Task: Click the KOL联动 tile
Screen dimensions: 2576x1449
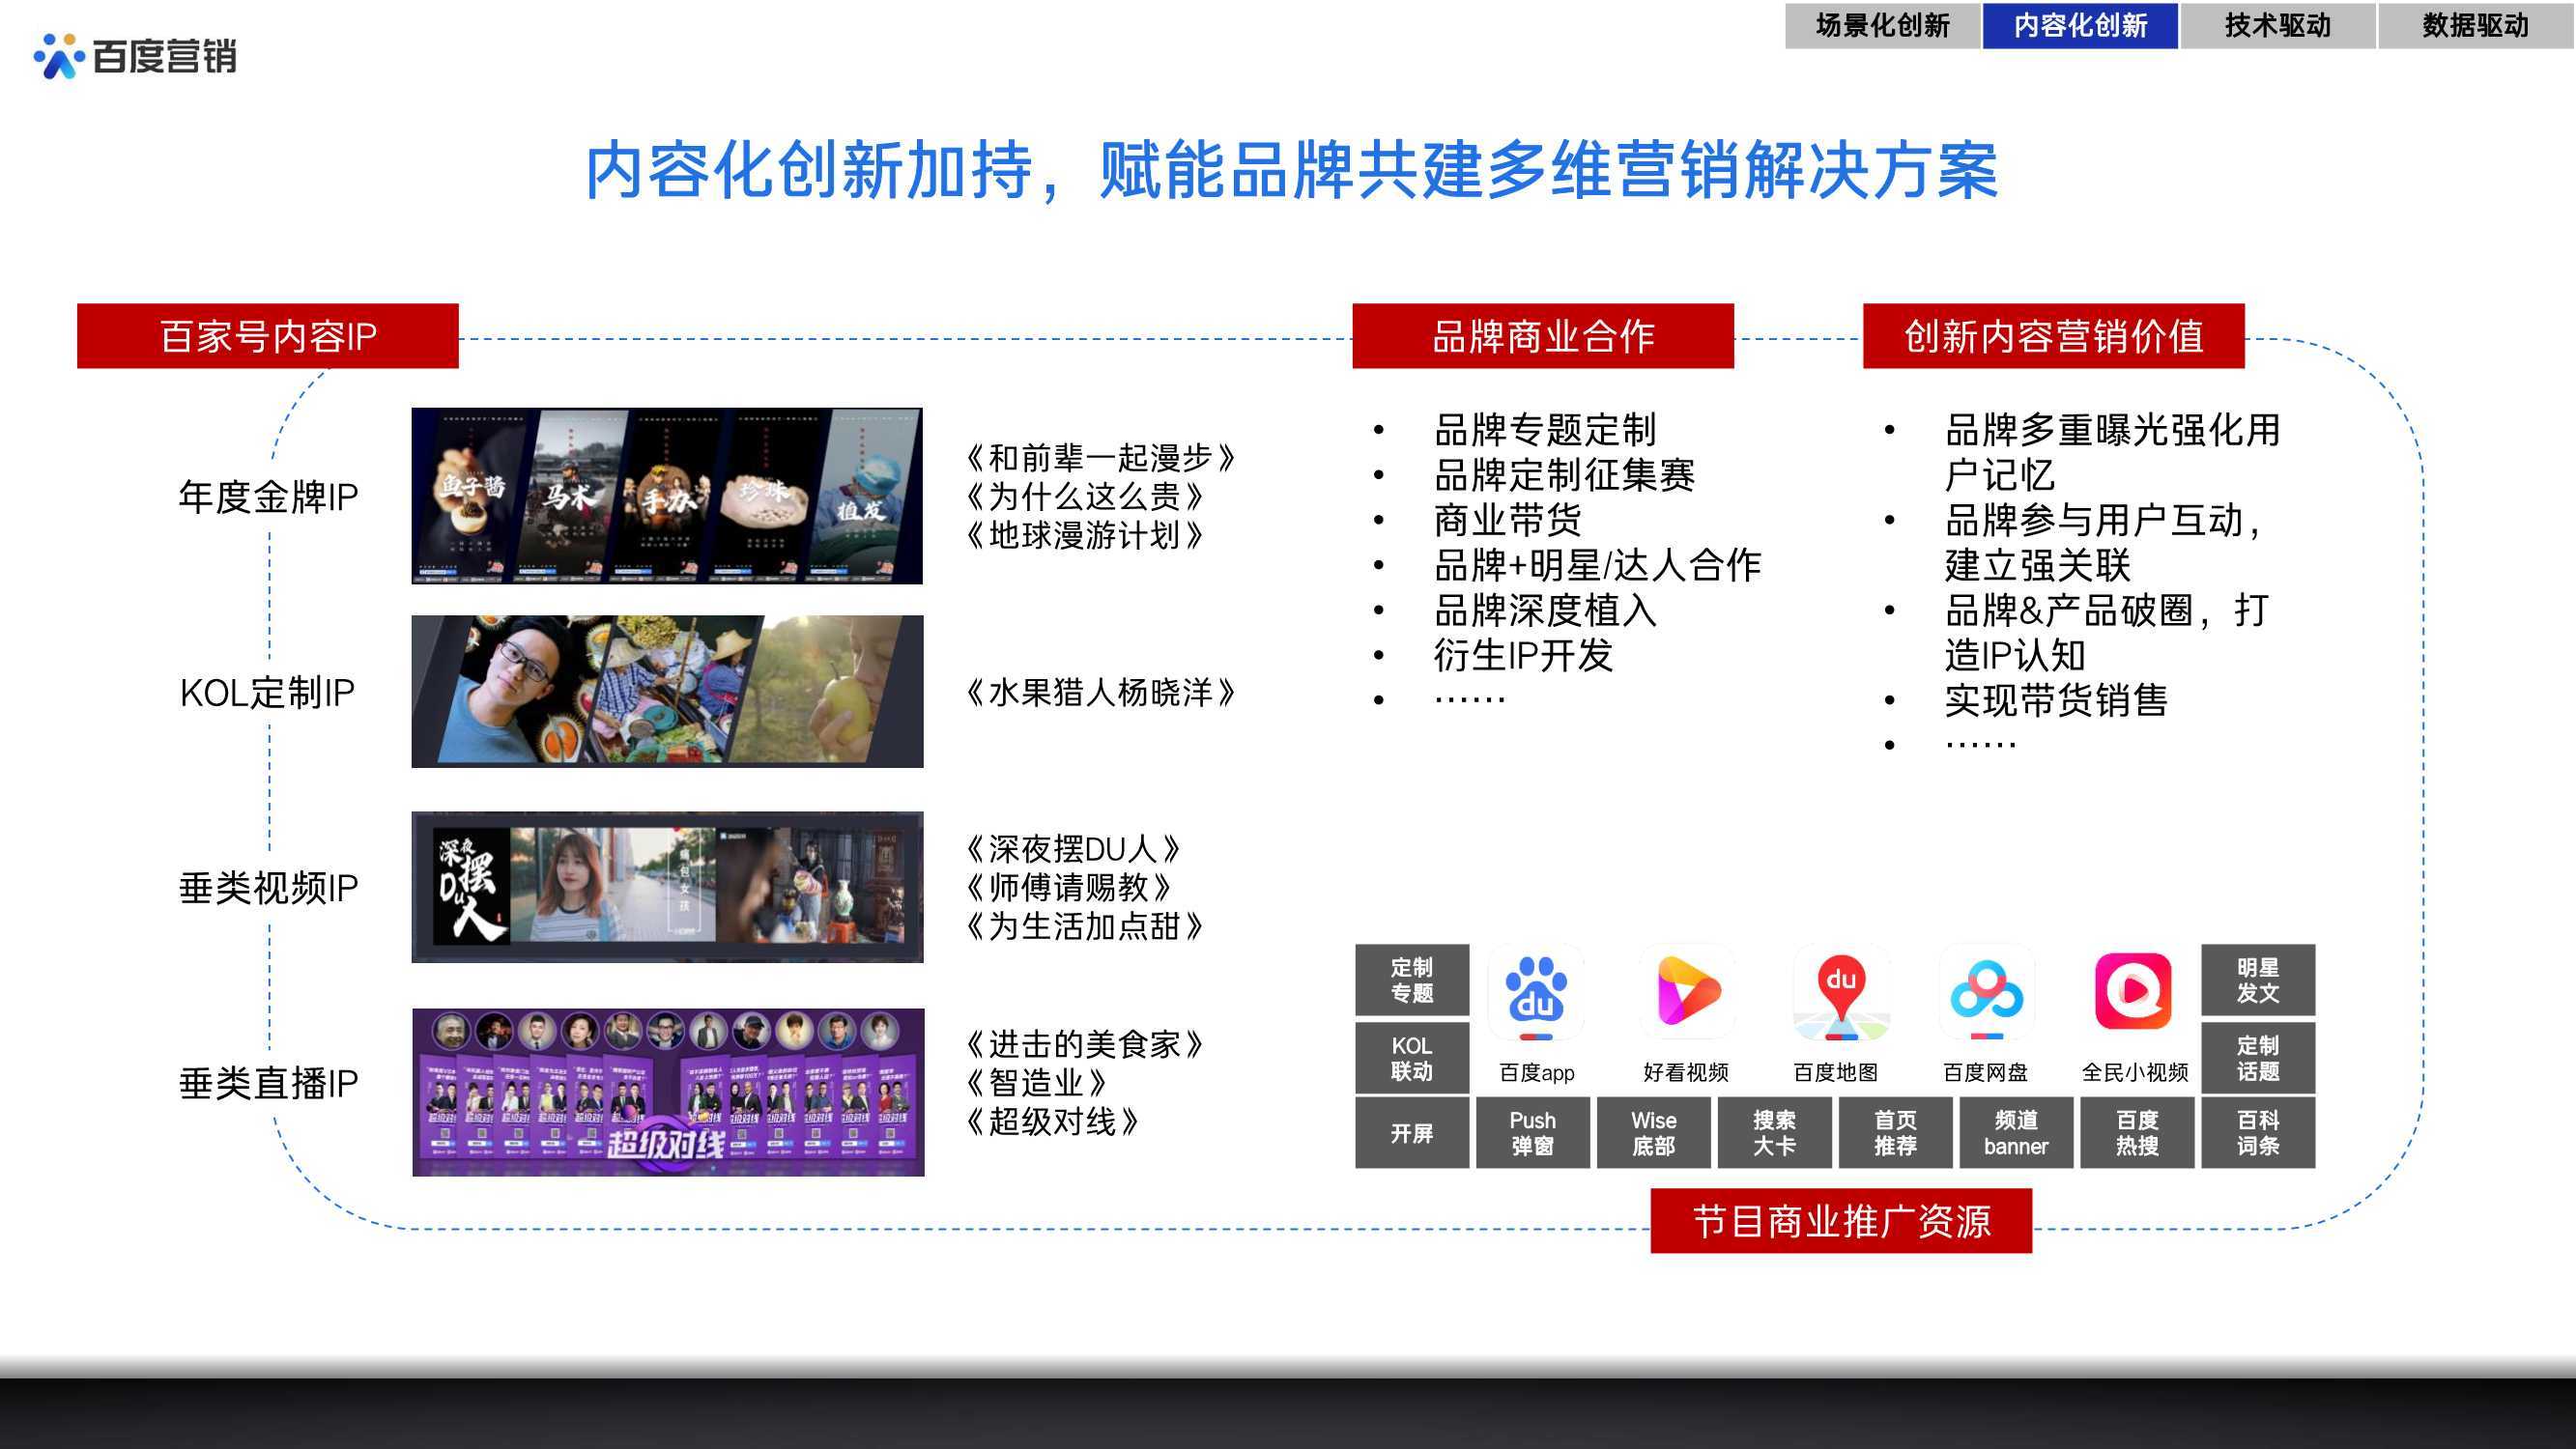Action: pyautogui.click(x=1412, y=1058)
